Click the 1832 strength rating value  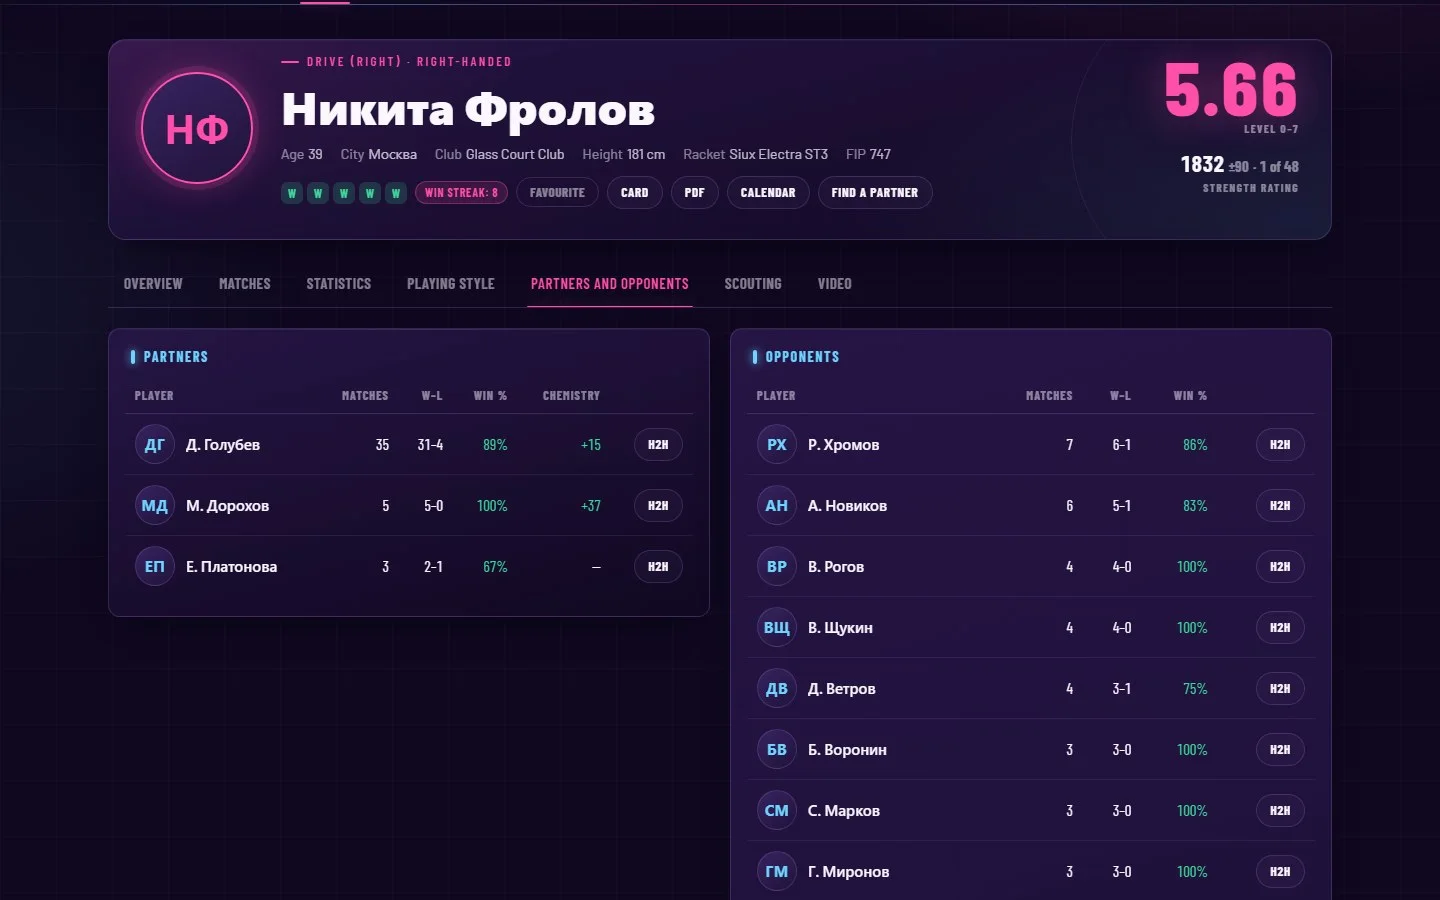pyautogui.click(x=1202, y=165)
